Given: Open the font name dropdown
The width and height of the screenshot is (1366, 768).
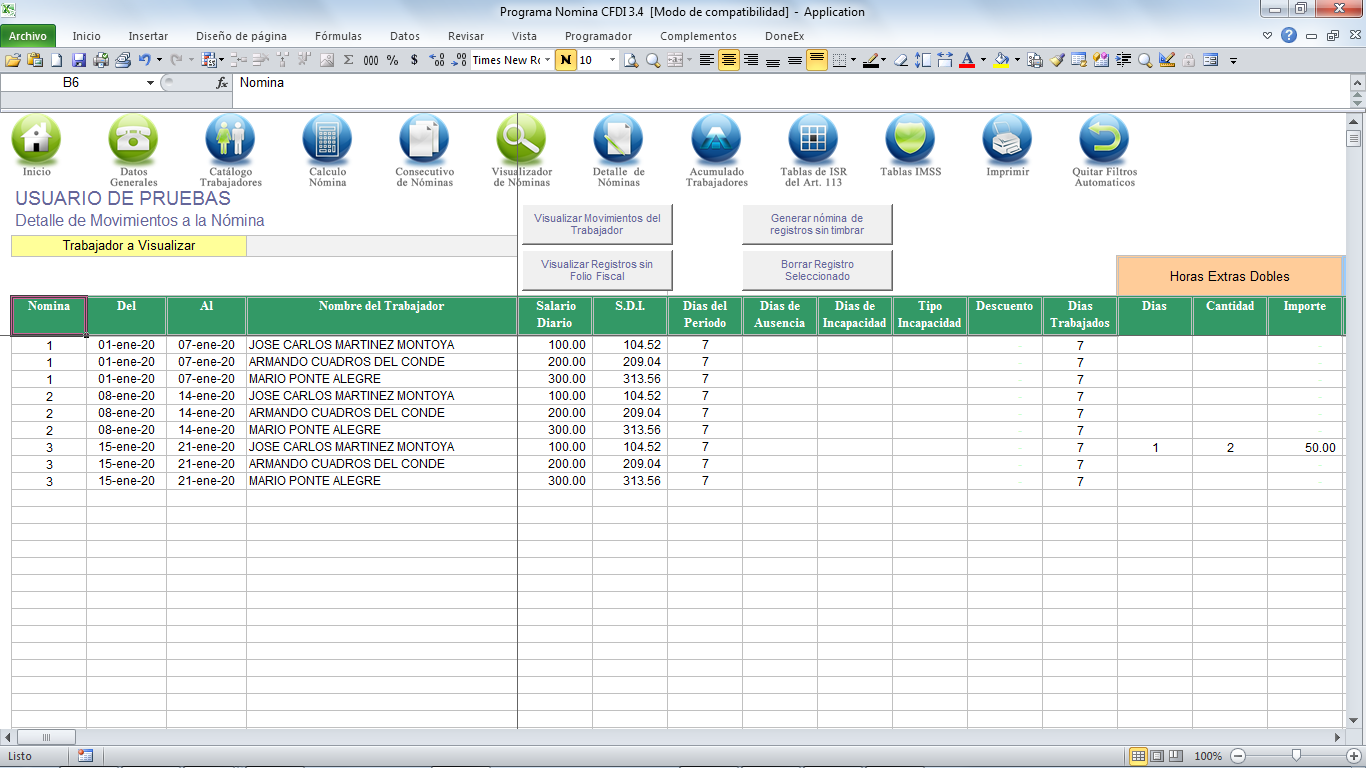Looking at the screenshot, I should [x=548, y=60].
